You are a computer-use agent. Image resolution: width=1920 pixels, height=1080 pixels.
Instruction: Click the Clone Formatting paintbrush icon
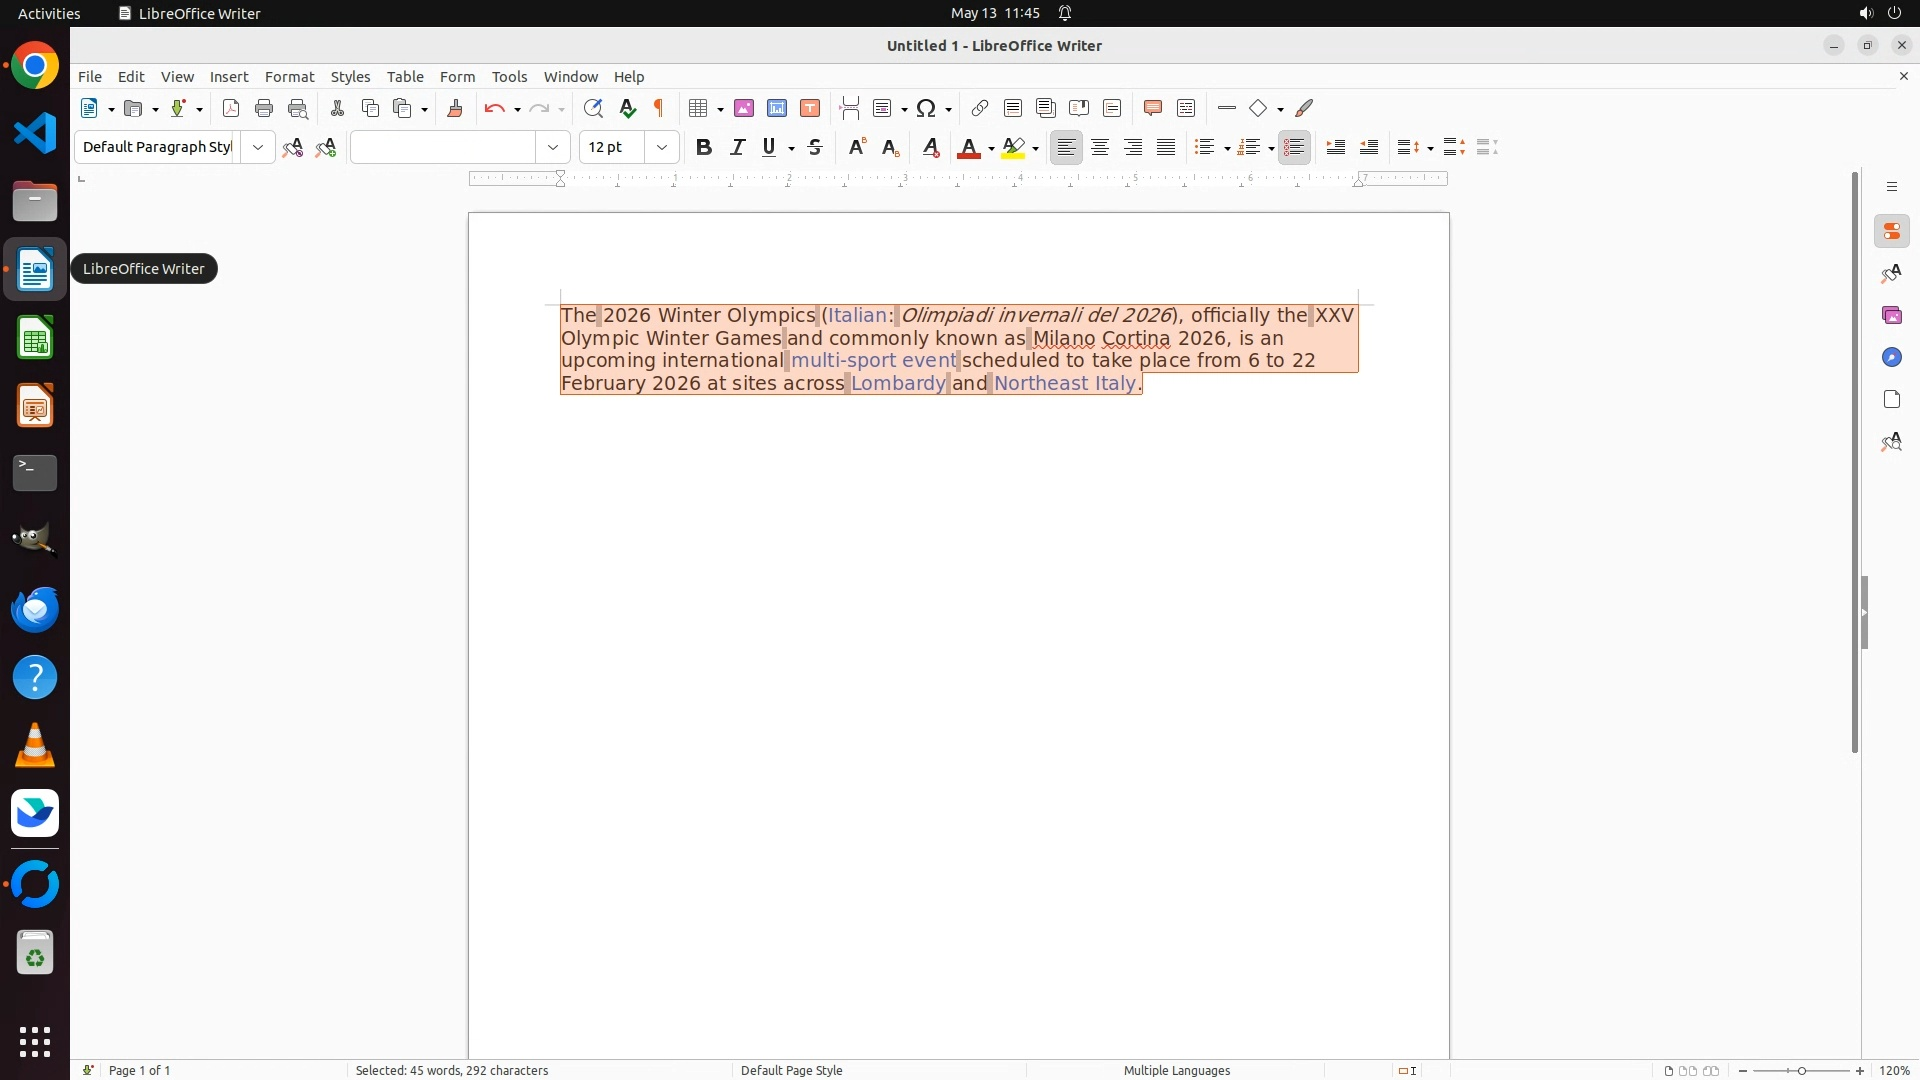pos(455,108)
